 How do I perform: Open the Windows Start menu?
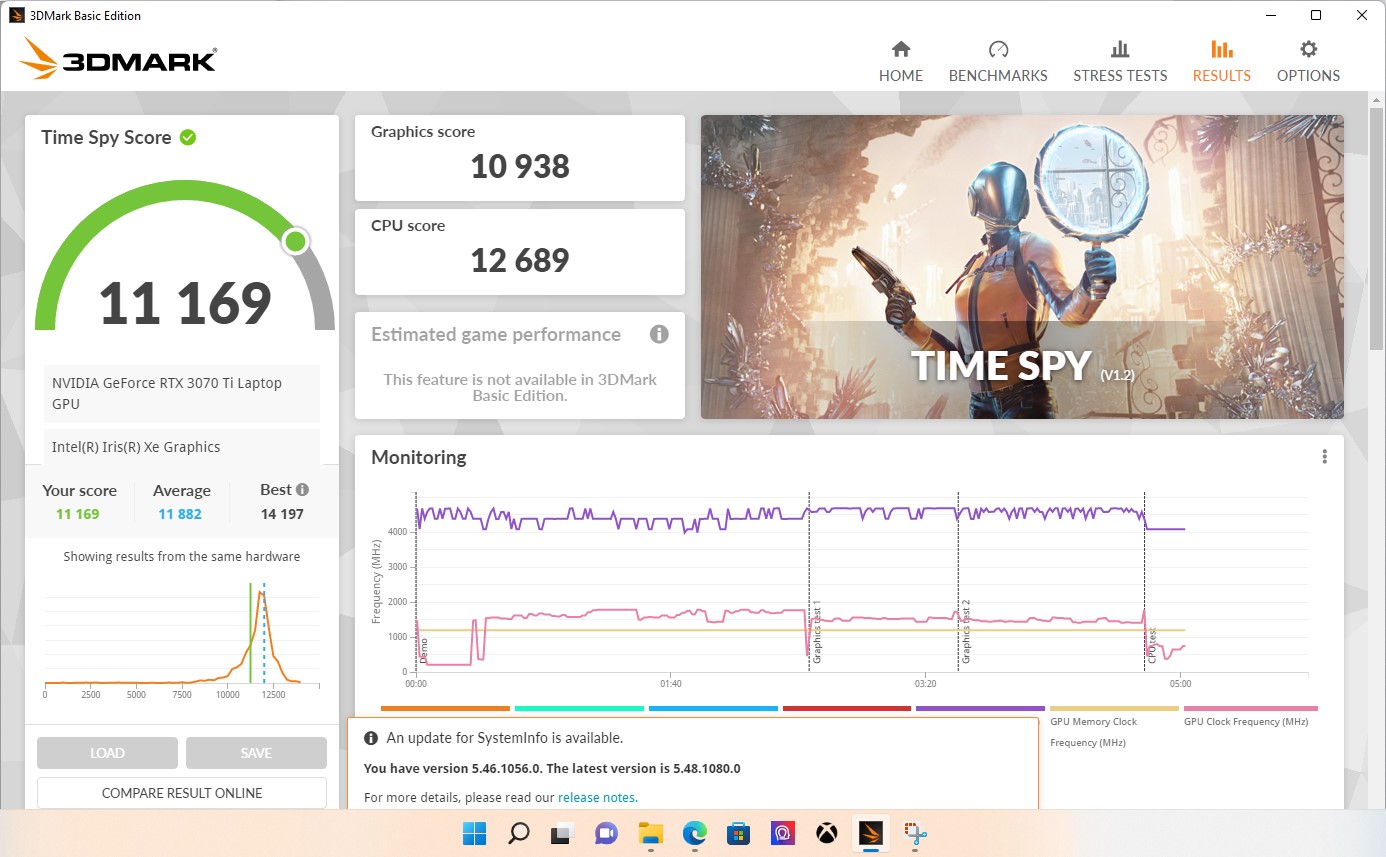[x=474, y=833]
